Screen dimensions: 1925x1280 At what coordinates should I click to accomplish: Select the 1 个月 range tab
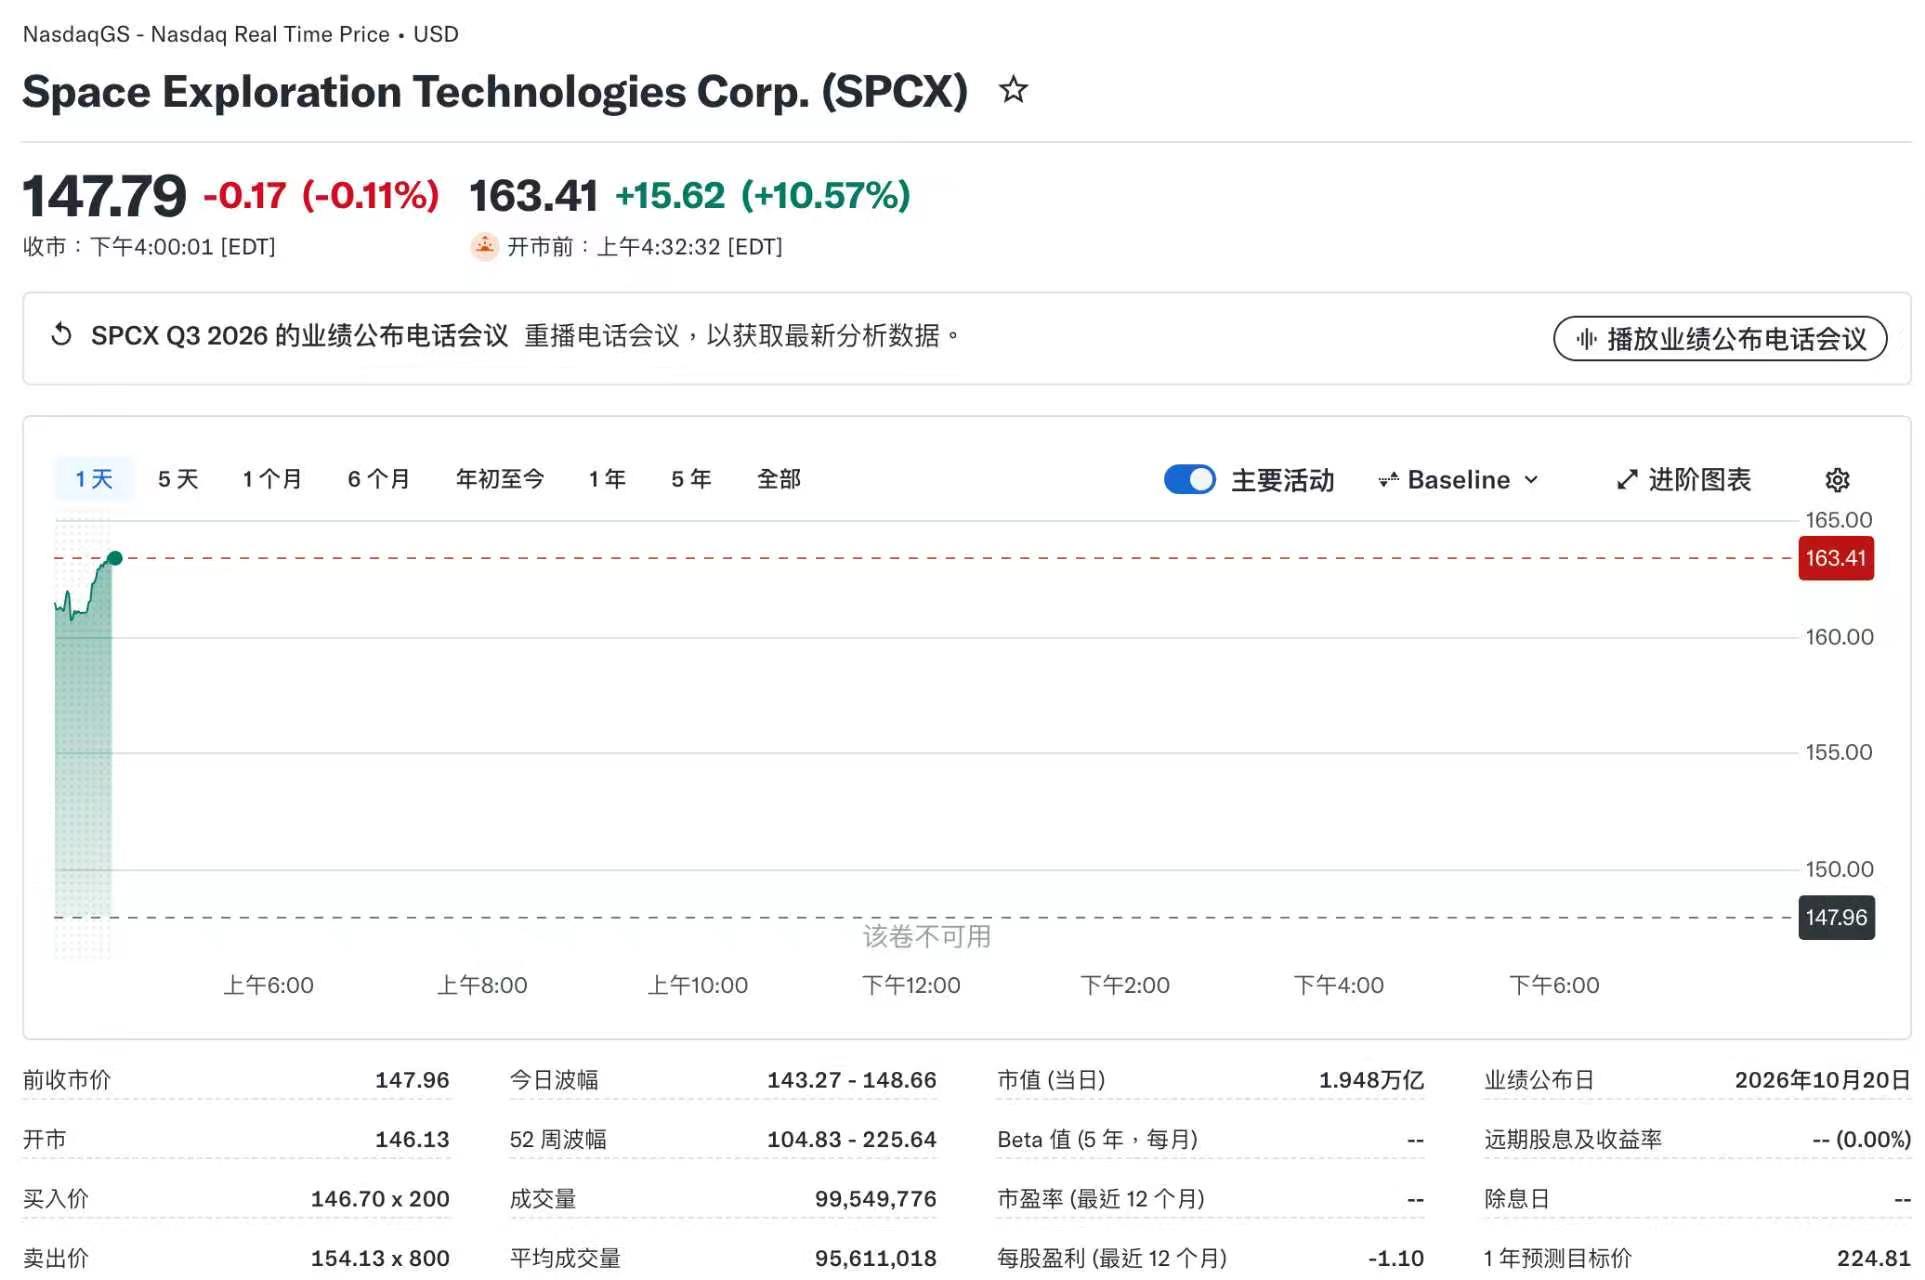pyautogui.click(x=272, y=479)
